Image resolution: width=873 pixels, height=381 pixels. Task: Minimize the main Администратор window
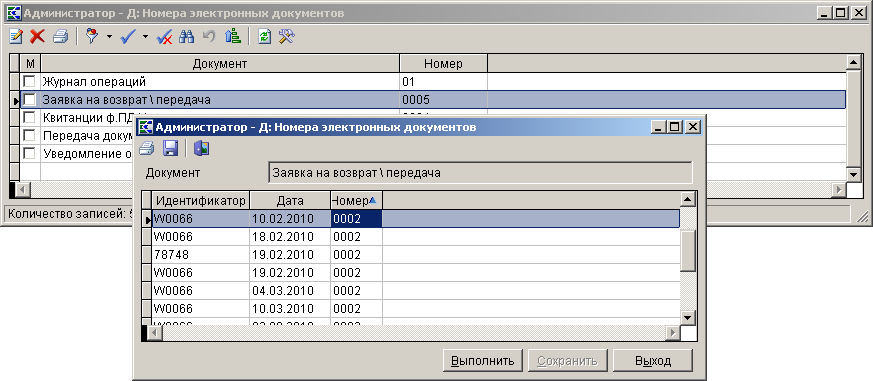(x=825, y=12)
